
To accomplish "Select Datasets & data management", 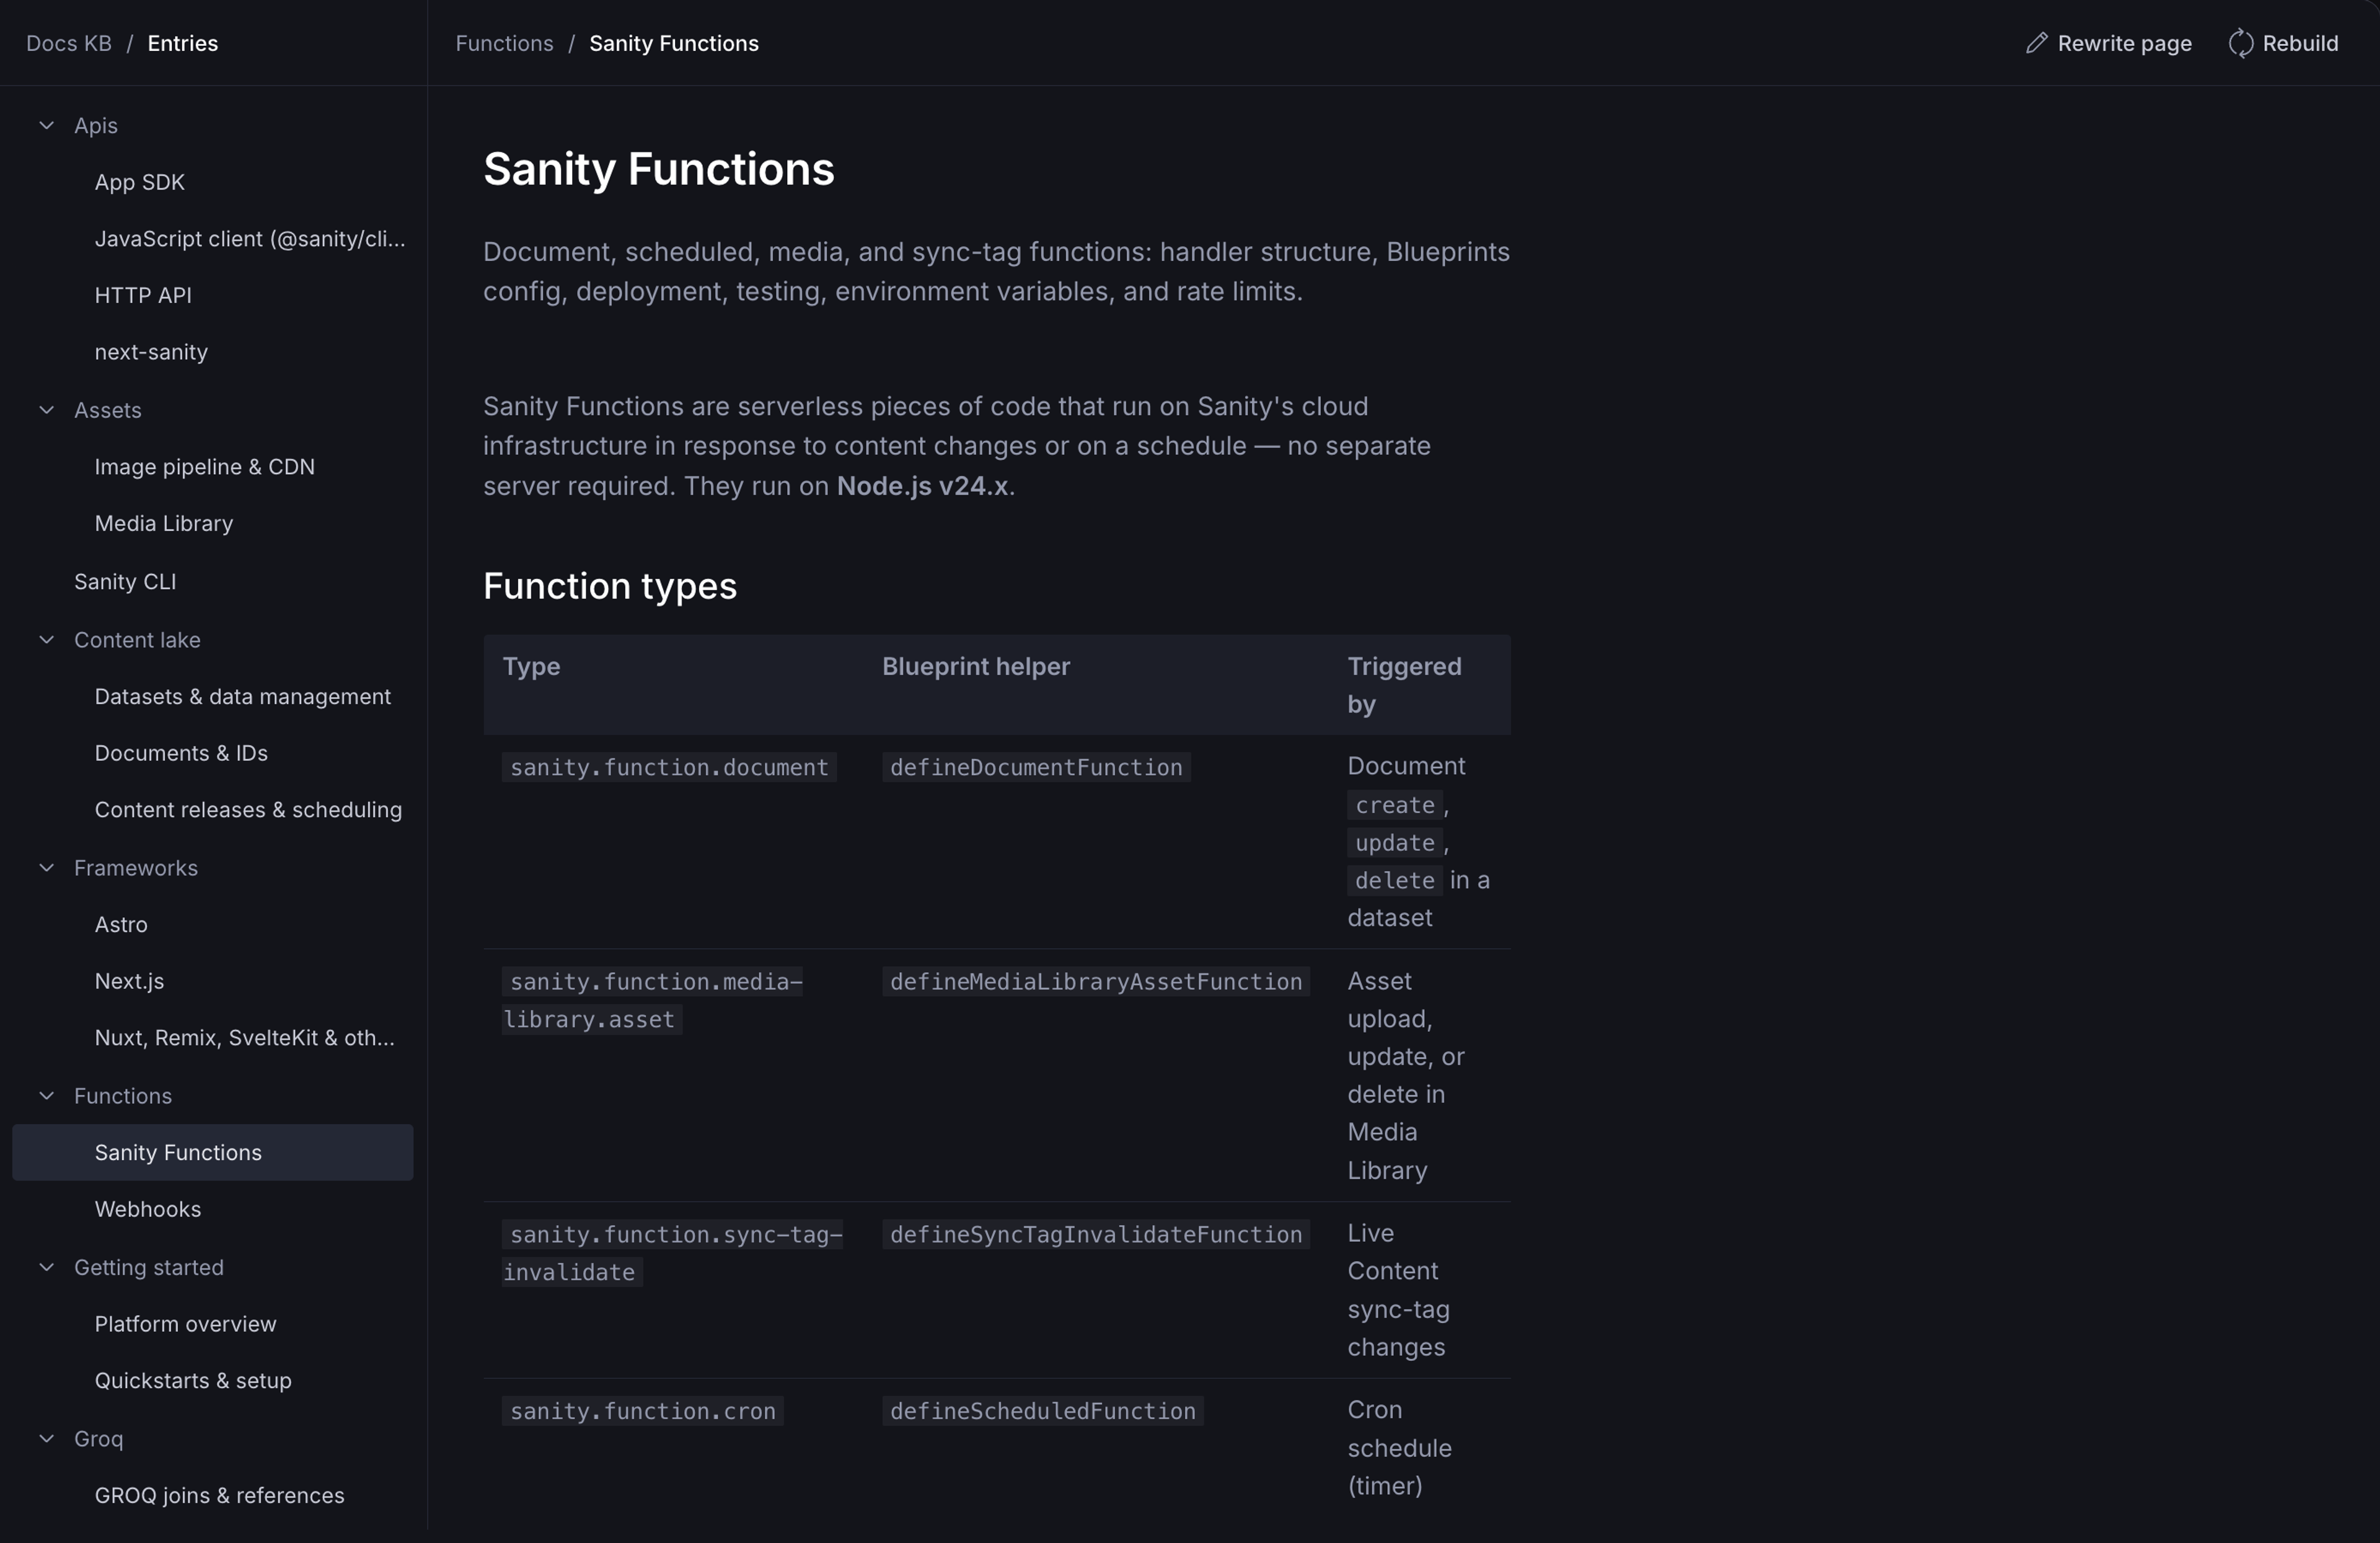I will pyautogui.click(x=212, y=696).
